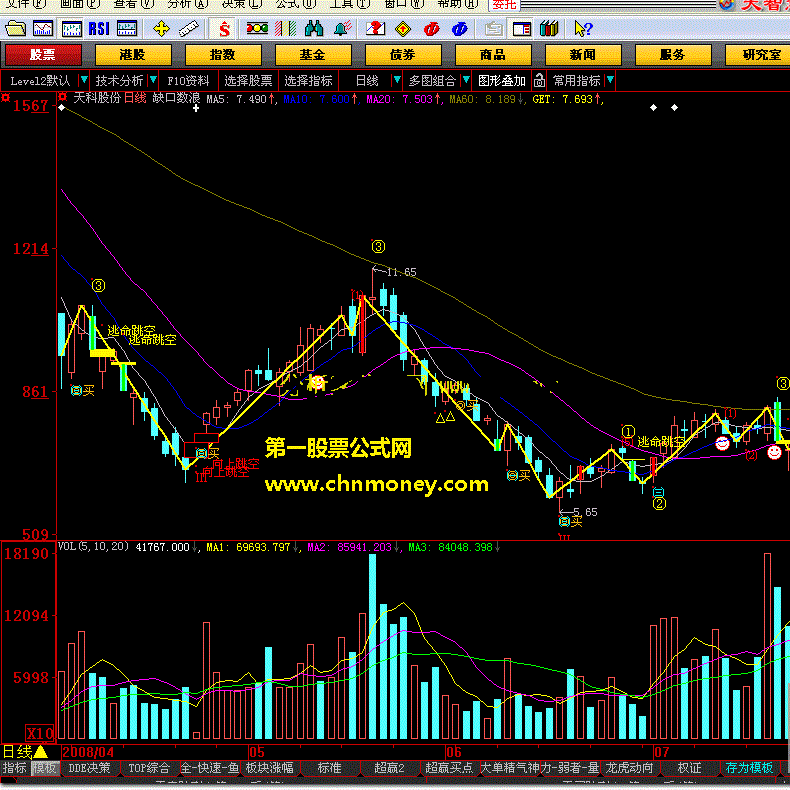Viewport: 790px width, 790px height.
Task: Select the 基金 category button
Action: click(313, 54)
